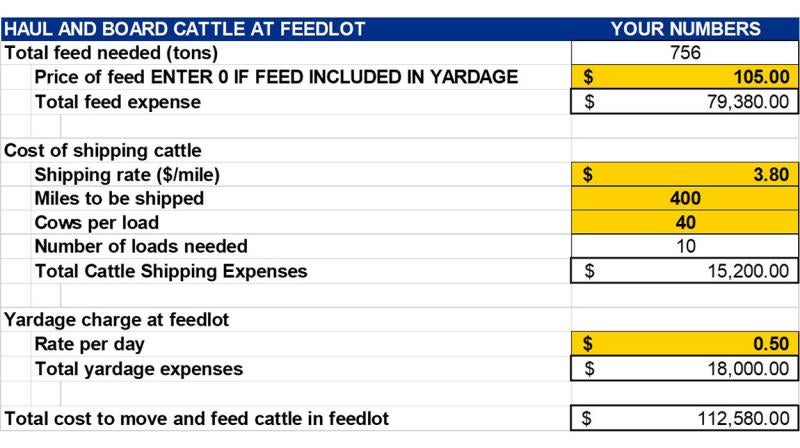Select the 'Total cost to move and feed cattle' label

pos(197,418)
